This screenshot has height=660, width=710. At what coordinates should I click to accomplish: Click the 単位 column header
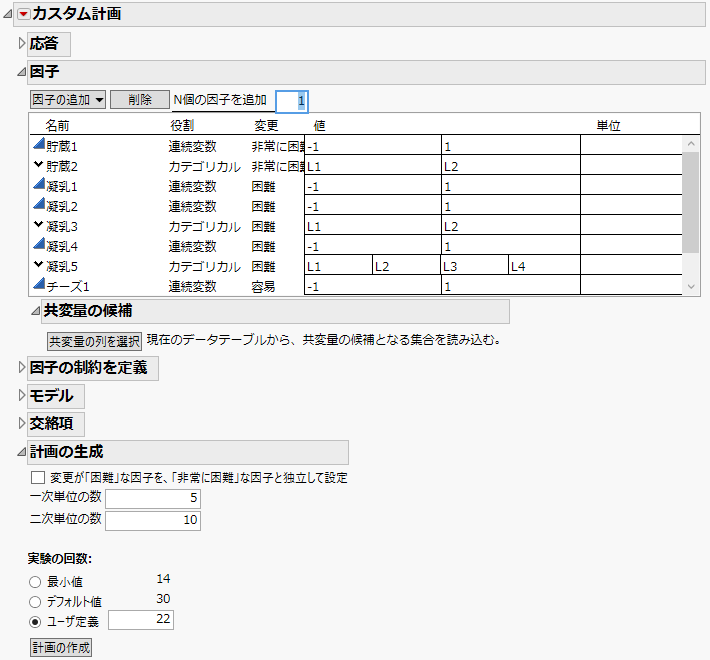608,125
